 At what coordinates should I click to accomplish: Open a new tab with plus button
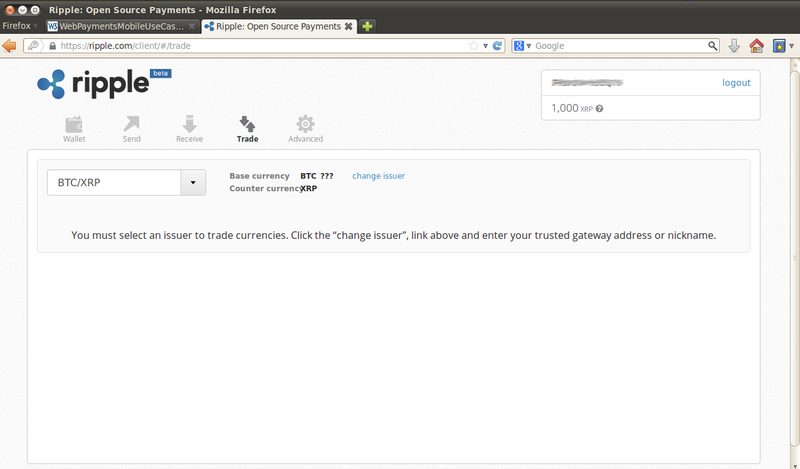pos(368,26)
